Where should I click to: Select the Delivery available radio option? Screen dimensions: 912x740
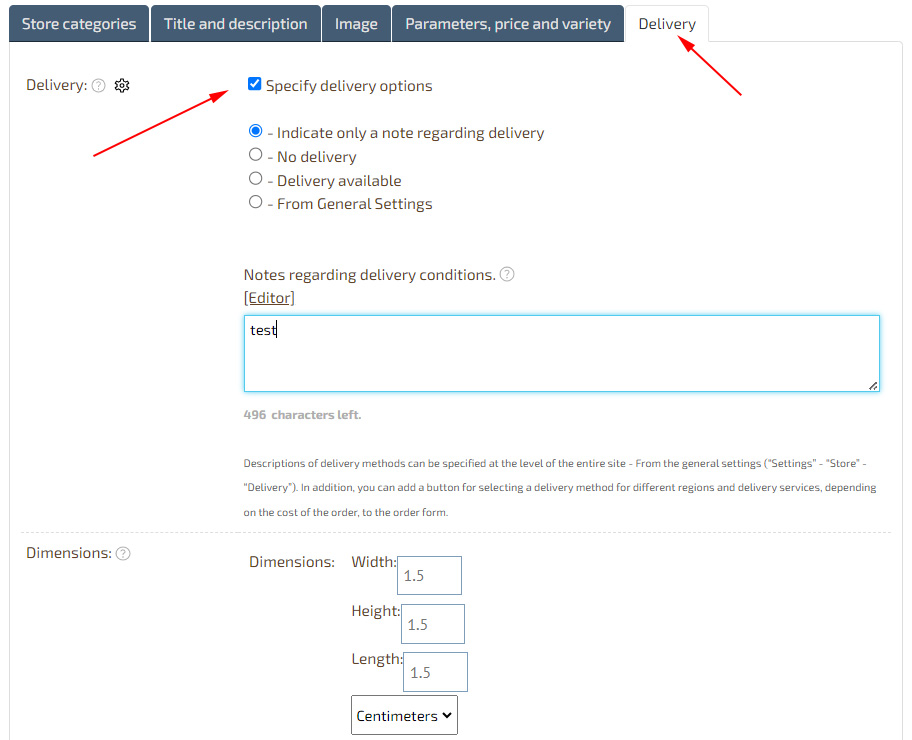(x=256, y=180)
